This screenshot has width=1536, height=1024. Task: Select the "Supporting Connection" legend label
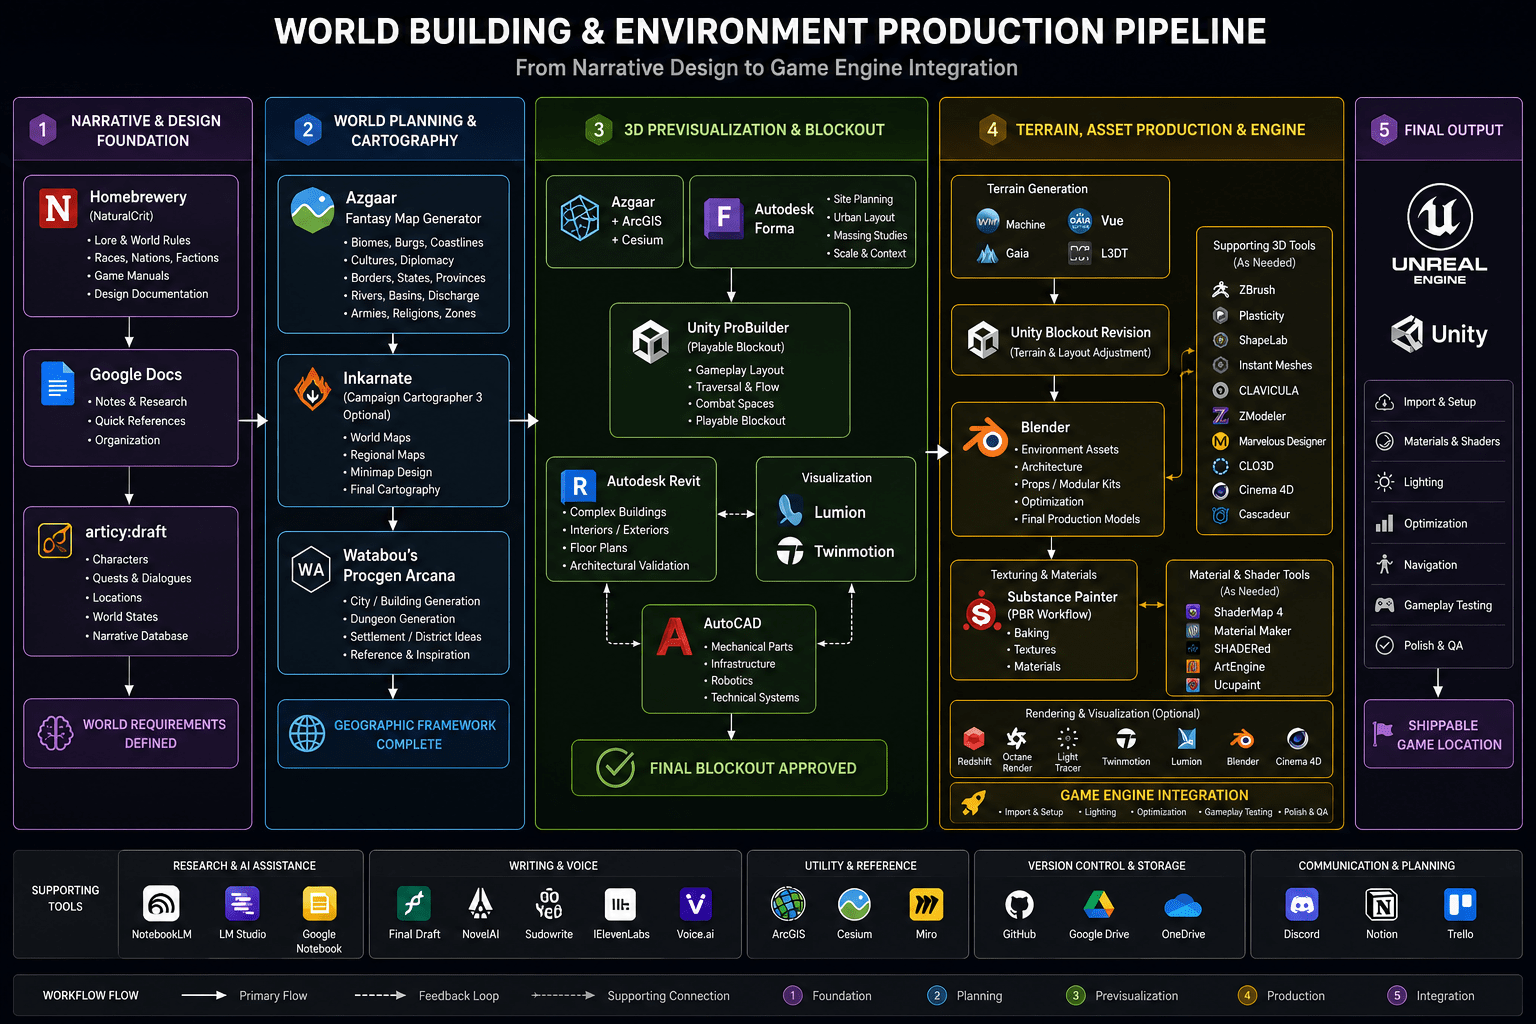pos(668,996)
